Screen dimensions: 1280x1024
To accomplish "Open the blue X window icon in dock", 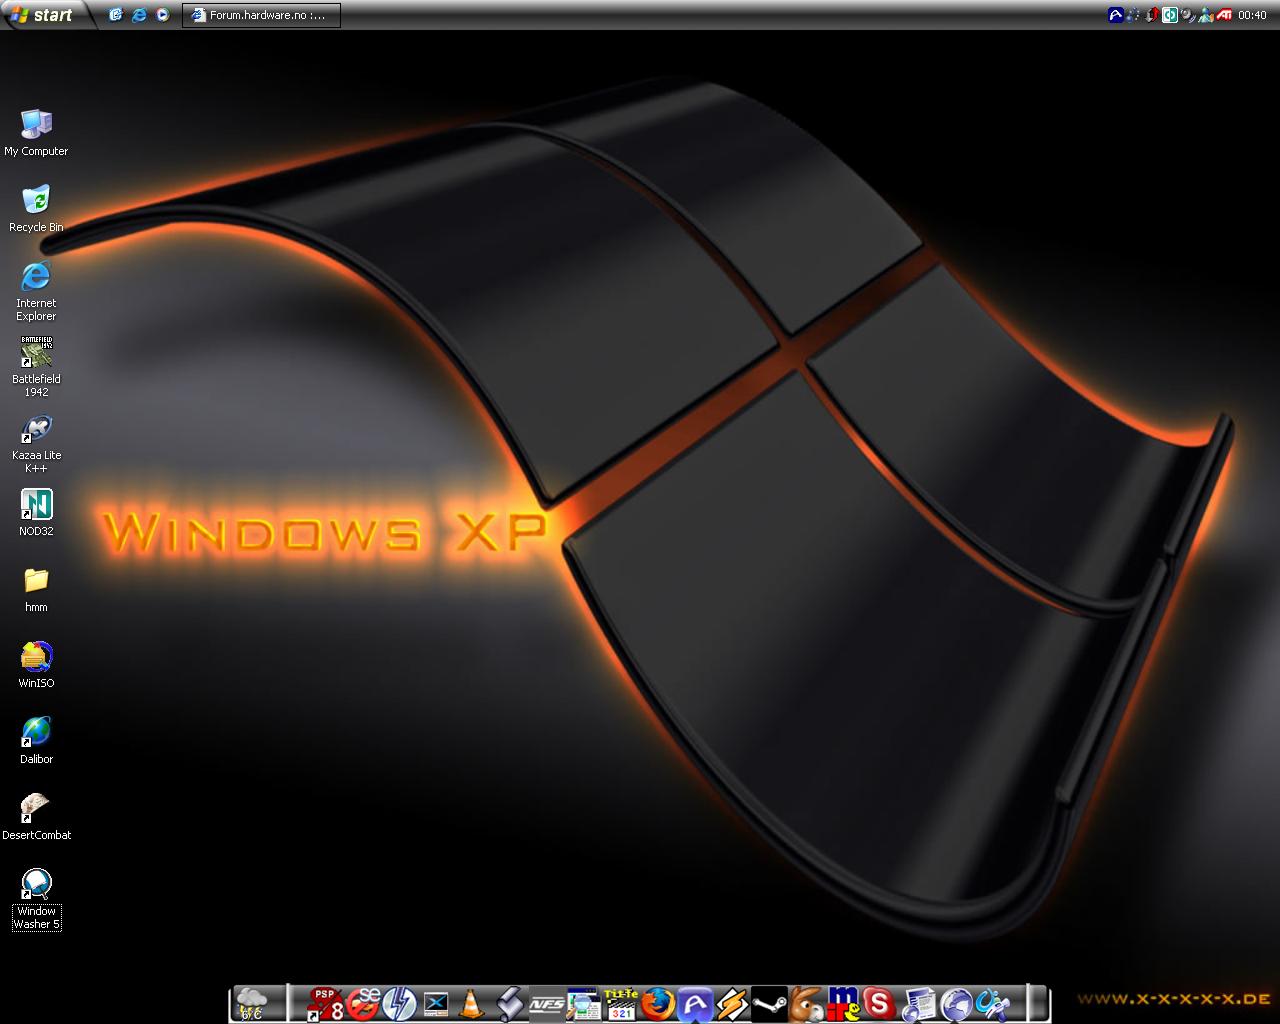I will point(436,1003).
